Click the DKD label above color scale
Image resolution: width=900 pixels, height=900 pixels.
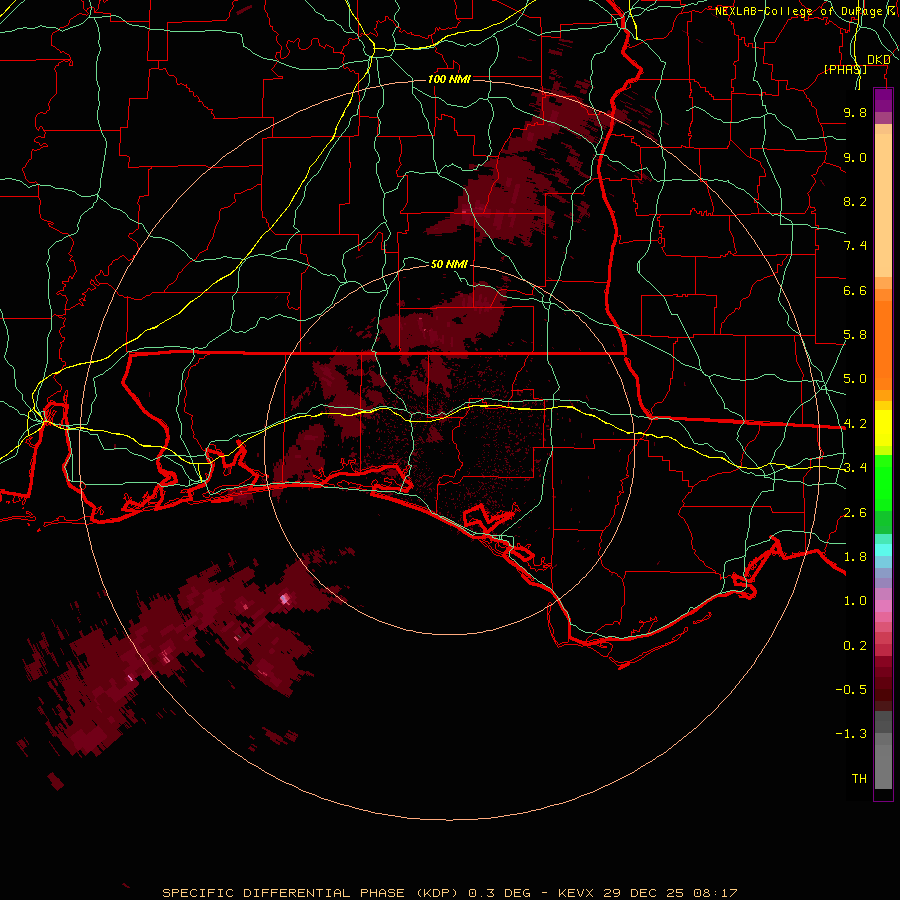(878, 59)
